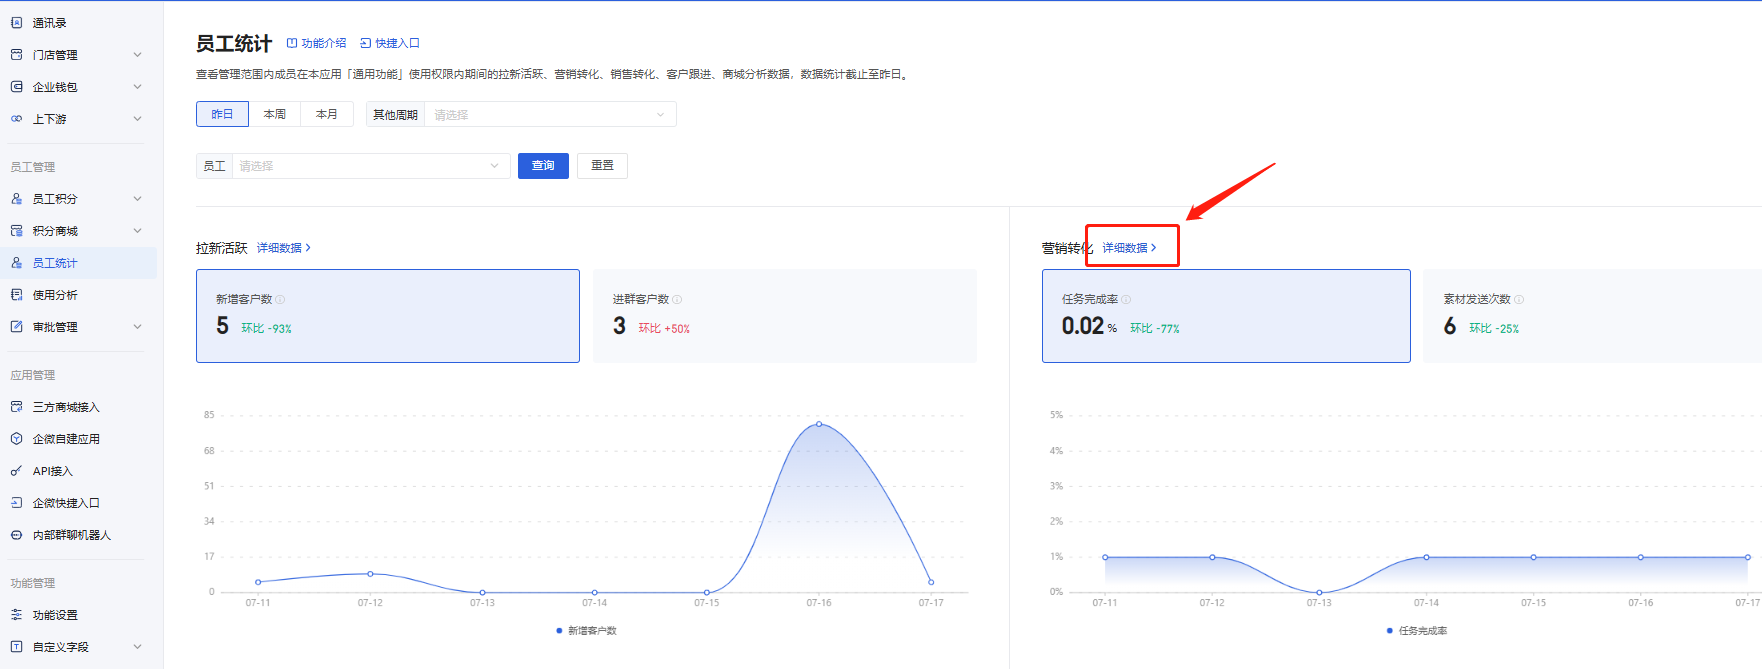Click the 功能设置 sliders icon
The width and height of the screenshot is (1762, 669).
coord(16,615)
